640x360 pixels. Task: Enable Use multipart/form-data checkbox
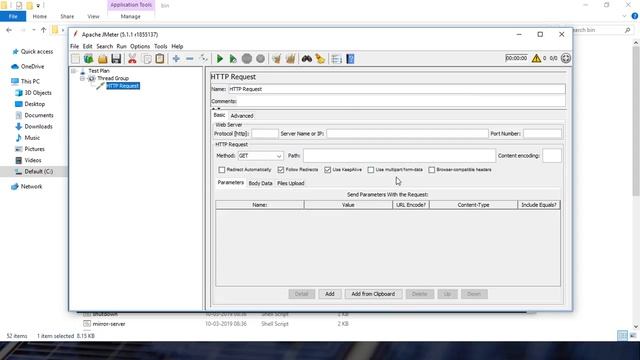(371, 169)
